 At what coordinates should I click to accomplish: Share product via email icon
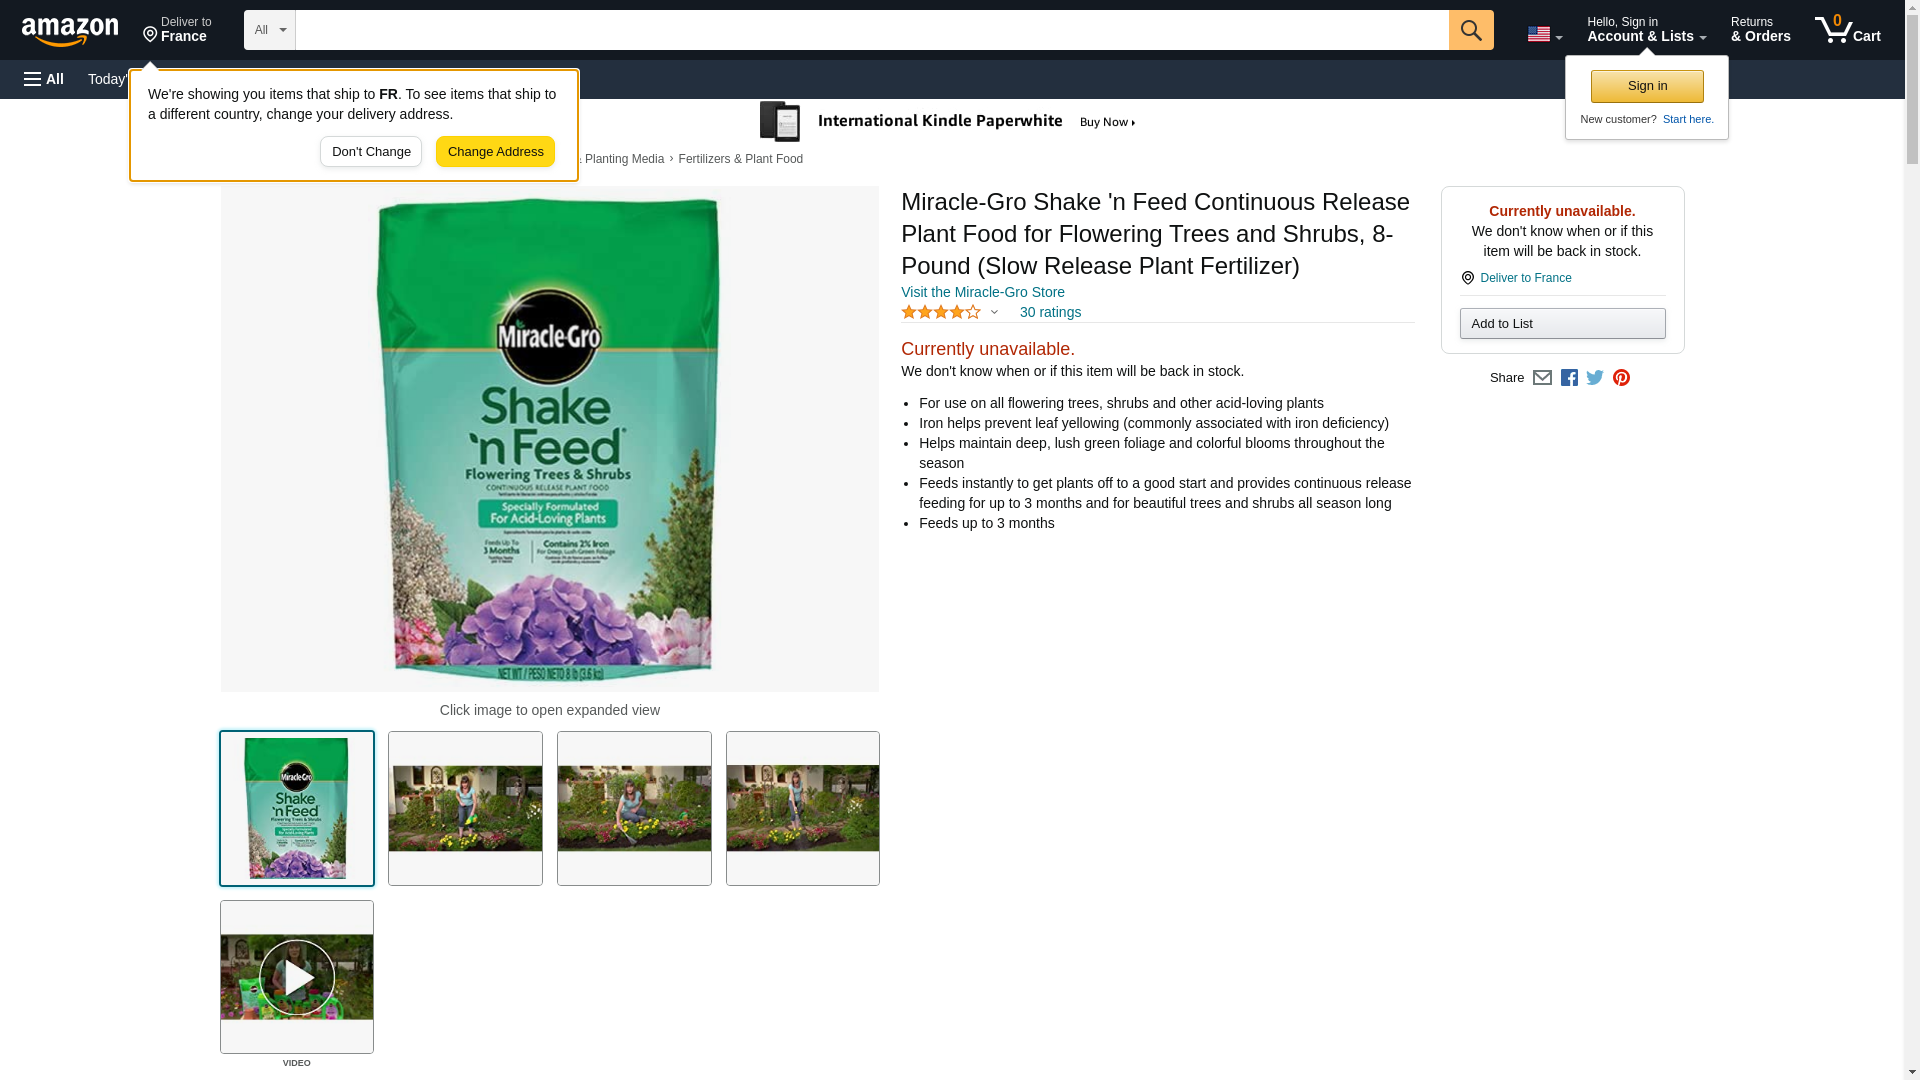(1542, 378)
